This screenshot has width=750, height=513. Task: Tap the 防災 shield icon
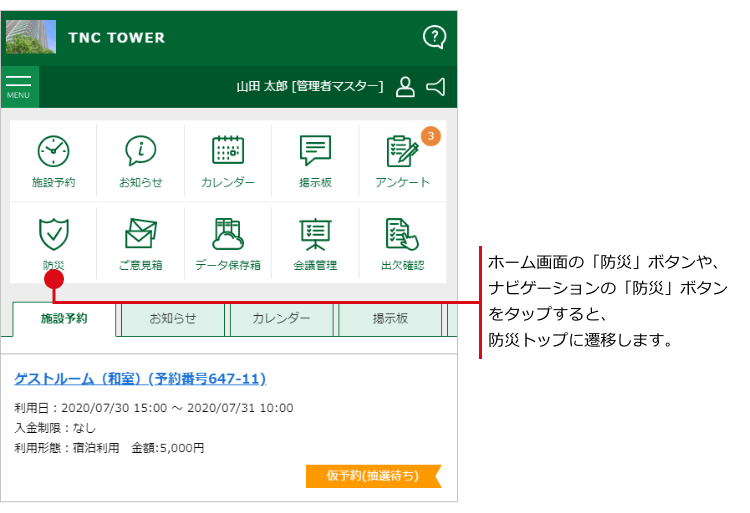coord(53,234)
